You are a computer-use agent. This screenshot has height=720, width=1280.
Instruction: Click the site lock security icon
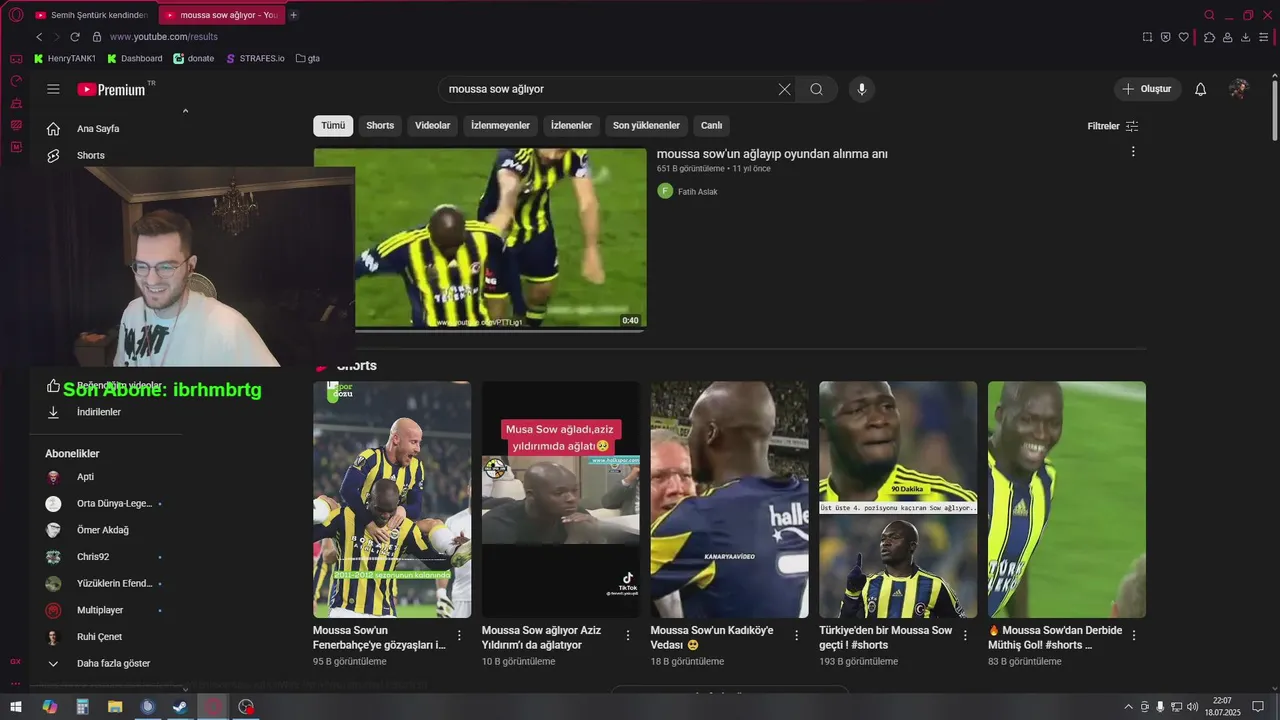coord(97,37)
